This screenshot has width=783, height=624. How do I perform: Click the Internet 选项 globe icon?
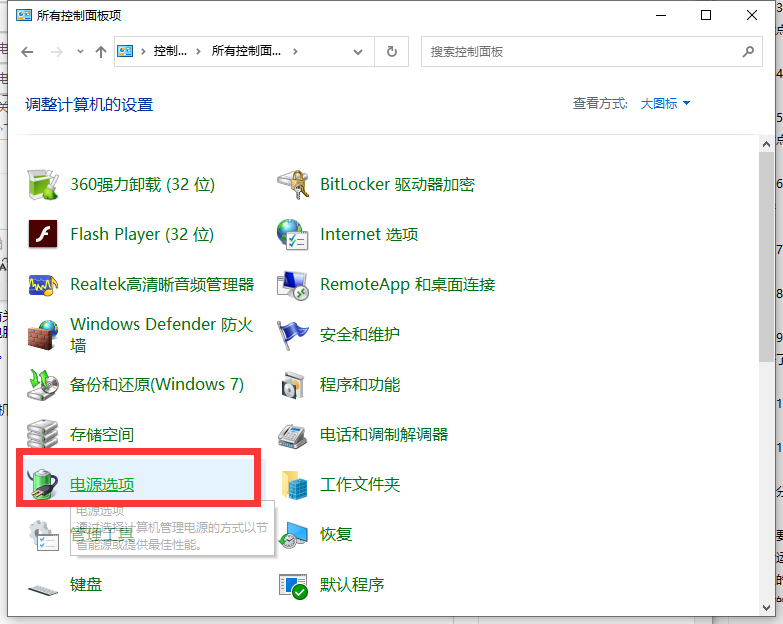click(293, 235)
